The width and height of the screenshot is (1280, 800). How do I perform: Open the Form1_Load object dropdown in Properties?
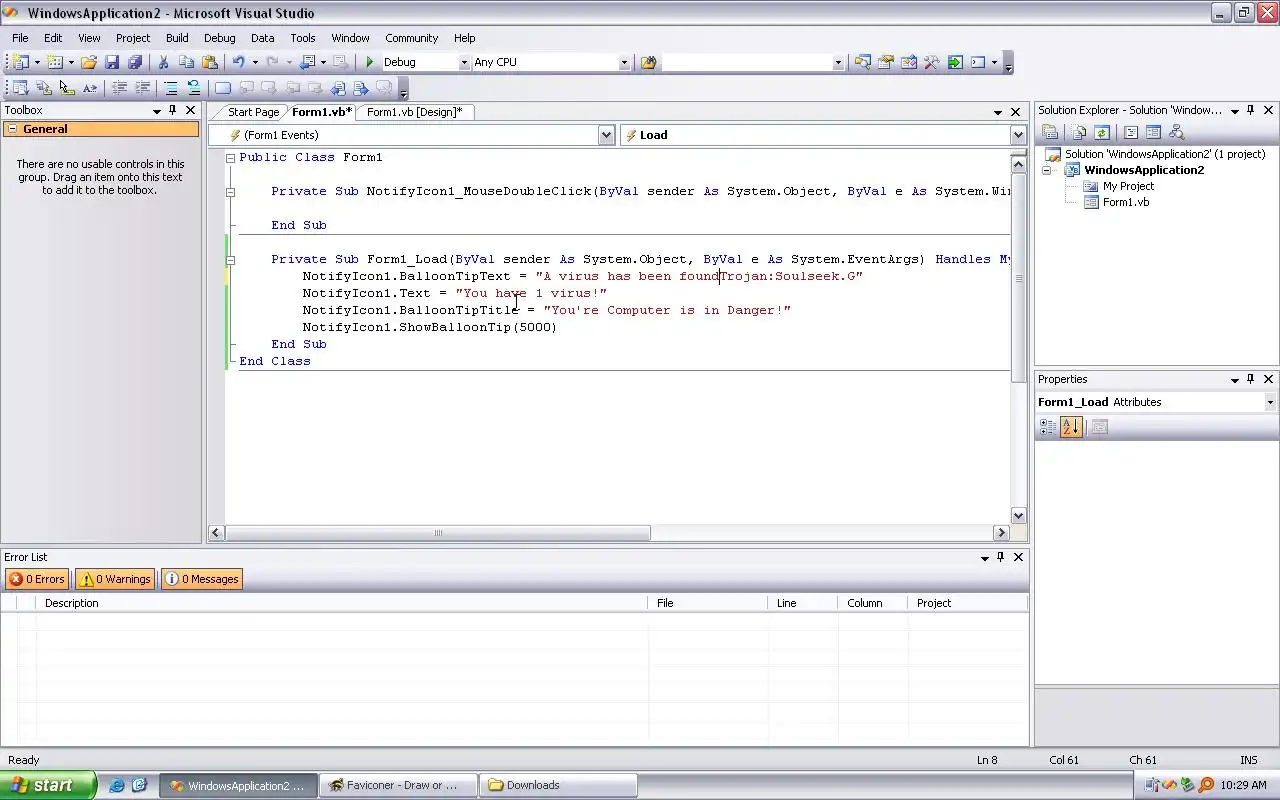1270,402
